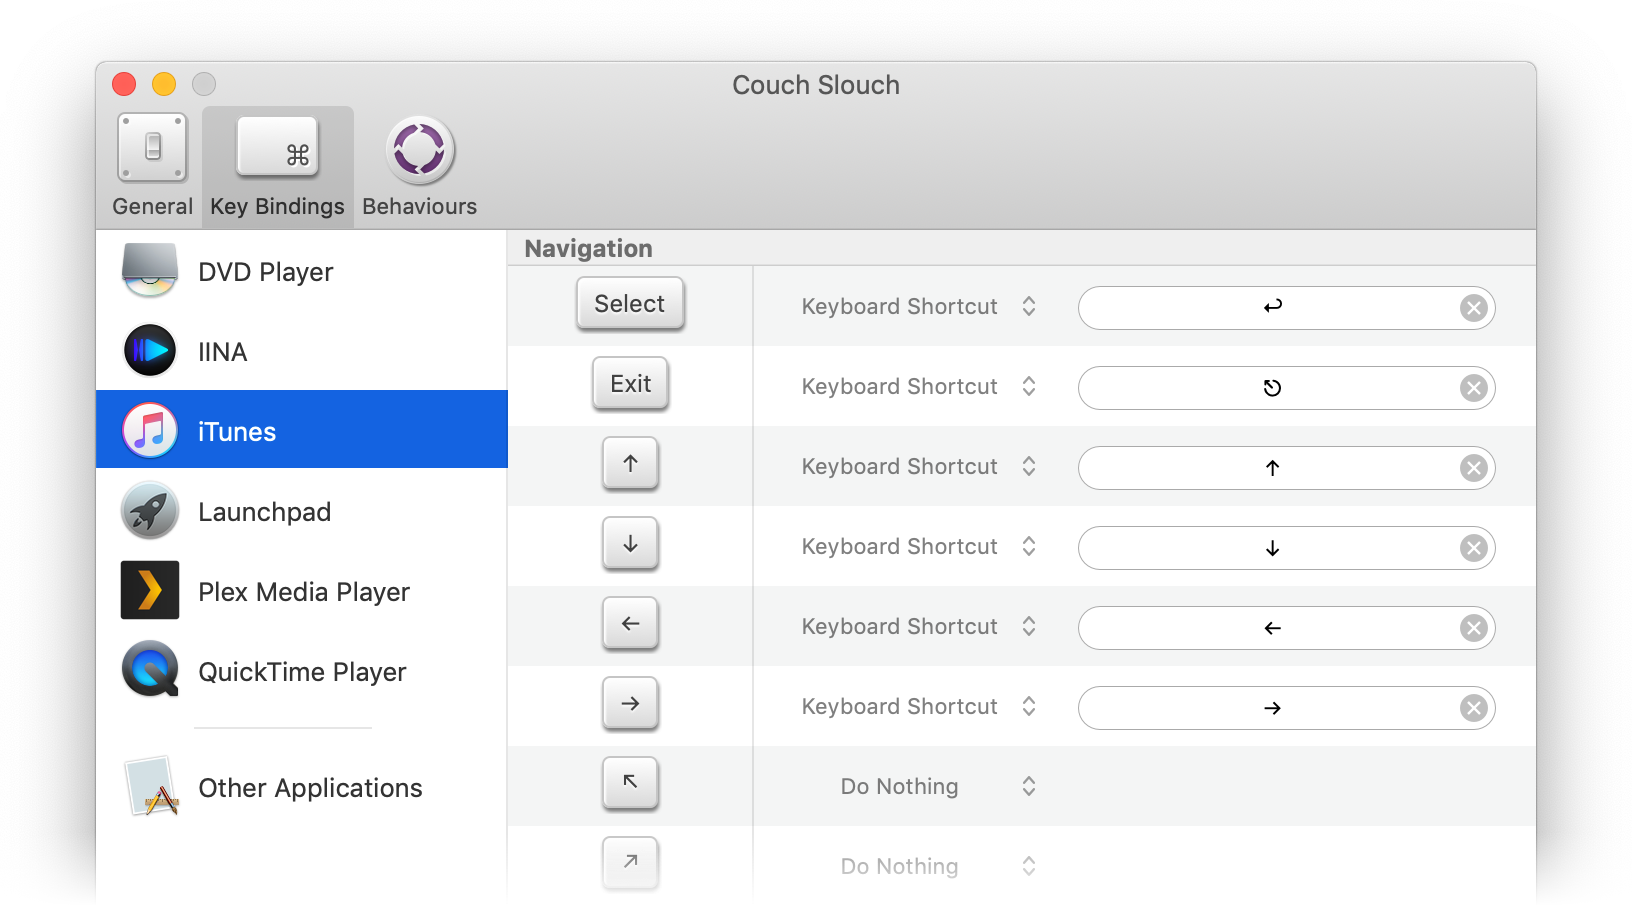The height and width of the screenshot is (906, 1632).
Task: Open the Behaviours tab
Action: pos(419,166)
